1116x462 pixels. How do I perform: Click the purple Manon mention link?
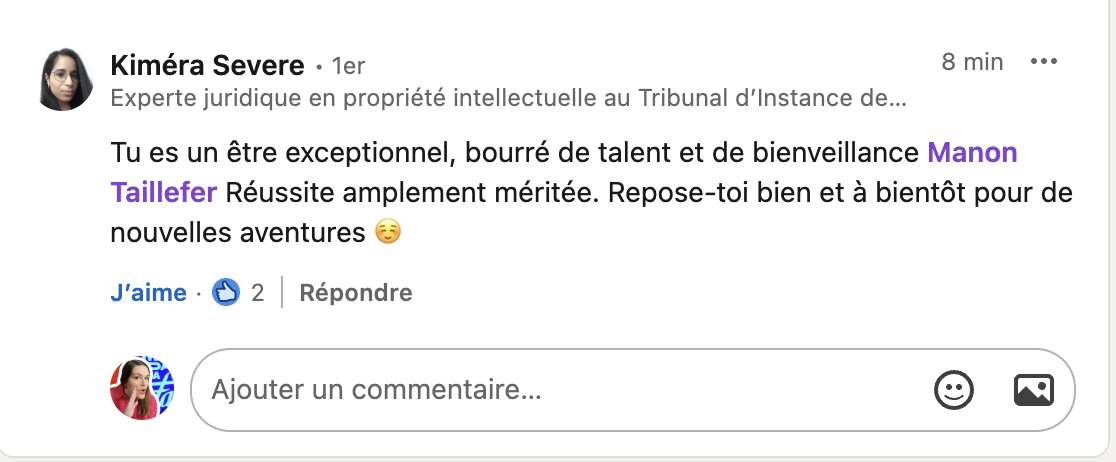[972, 152]
